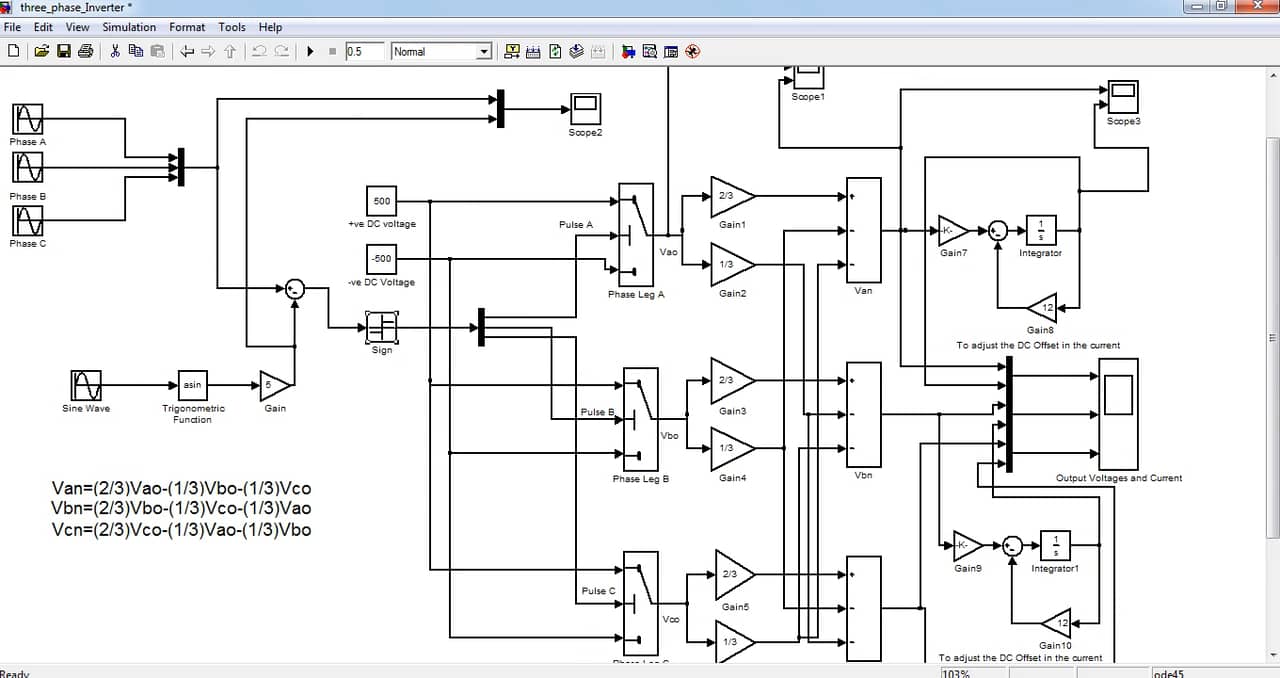Open the Tools menu
Screen dimensions: 1280x678
tap(232, 27)
